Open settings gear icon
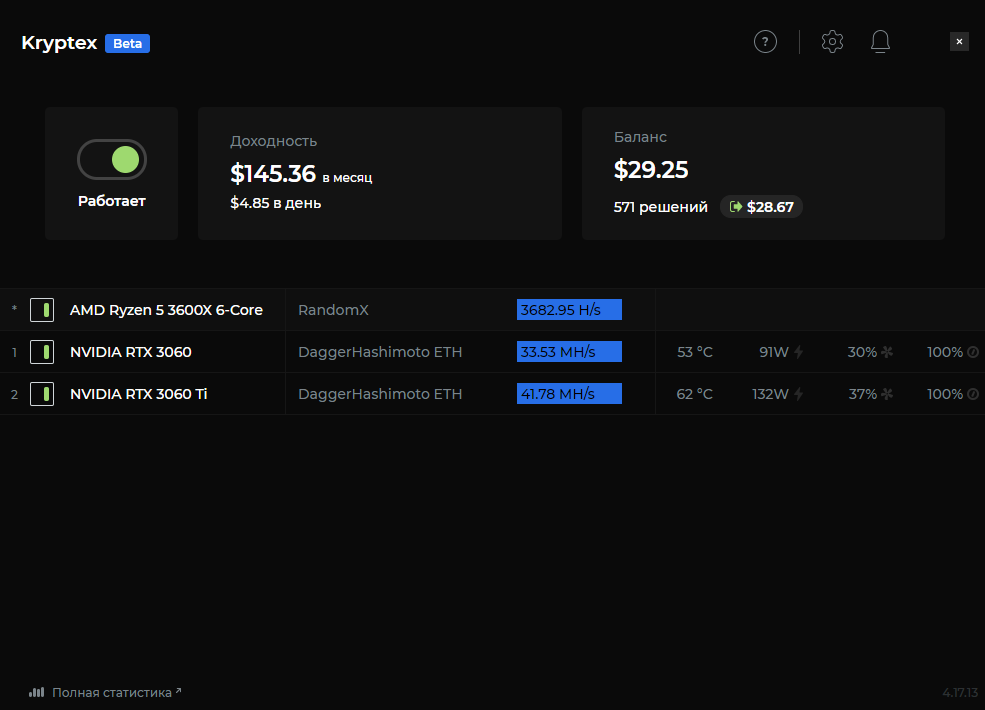The height and width of the screenshot is (710, 985). tap(832, 42)
